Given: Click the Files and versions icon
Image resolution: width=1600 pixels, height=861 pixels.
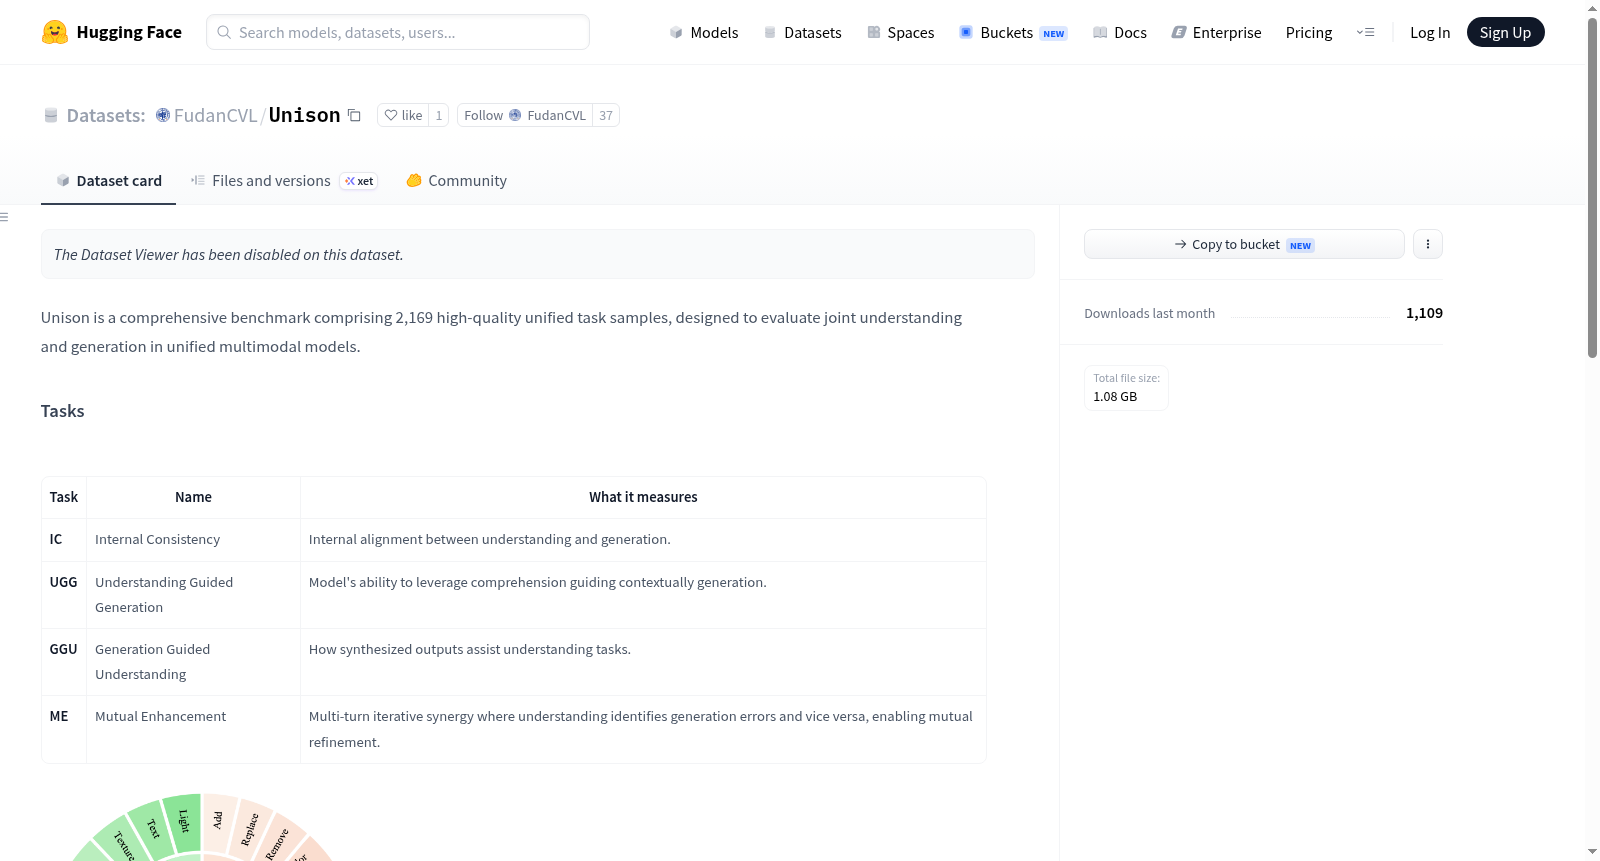Looking at the screenshot, I should coord(198,181).
